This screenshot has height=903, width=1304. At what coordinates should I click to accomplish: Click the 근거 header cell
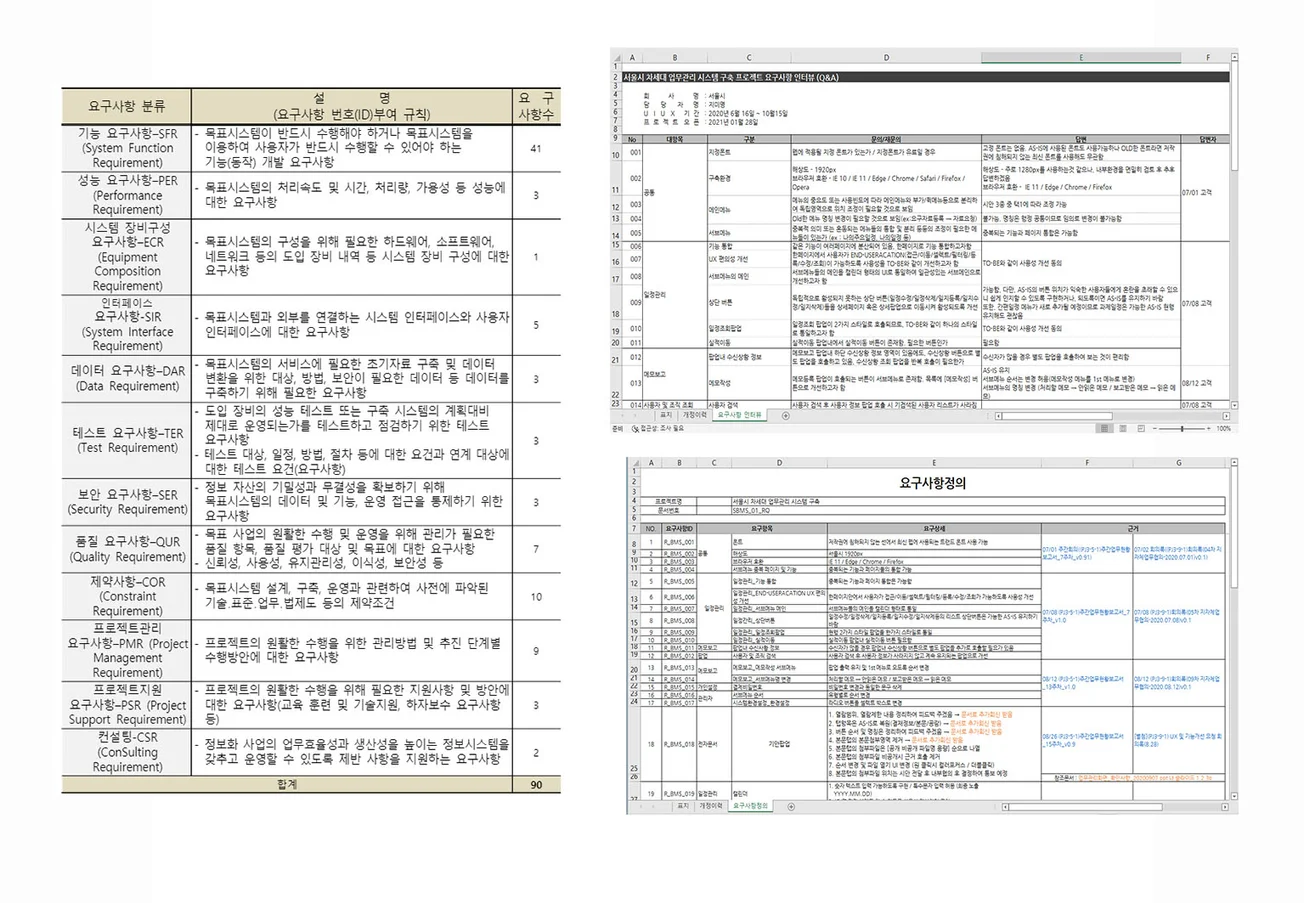coord(1135,527)
